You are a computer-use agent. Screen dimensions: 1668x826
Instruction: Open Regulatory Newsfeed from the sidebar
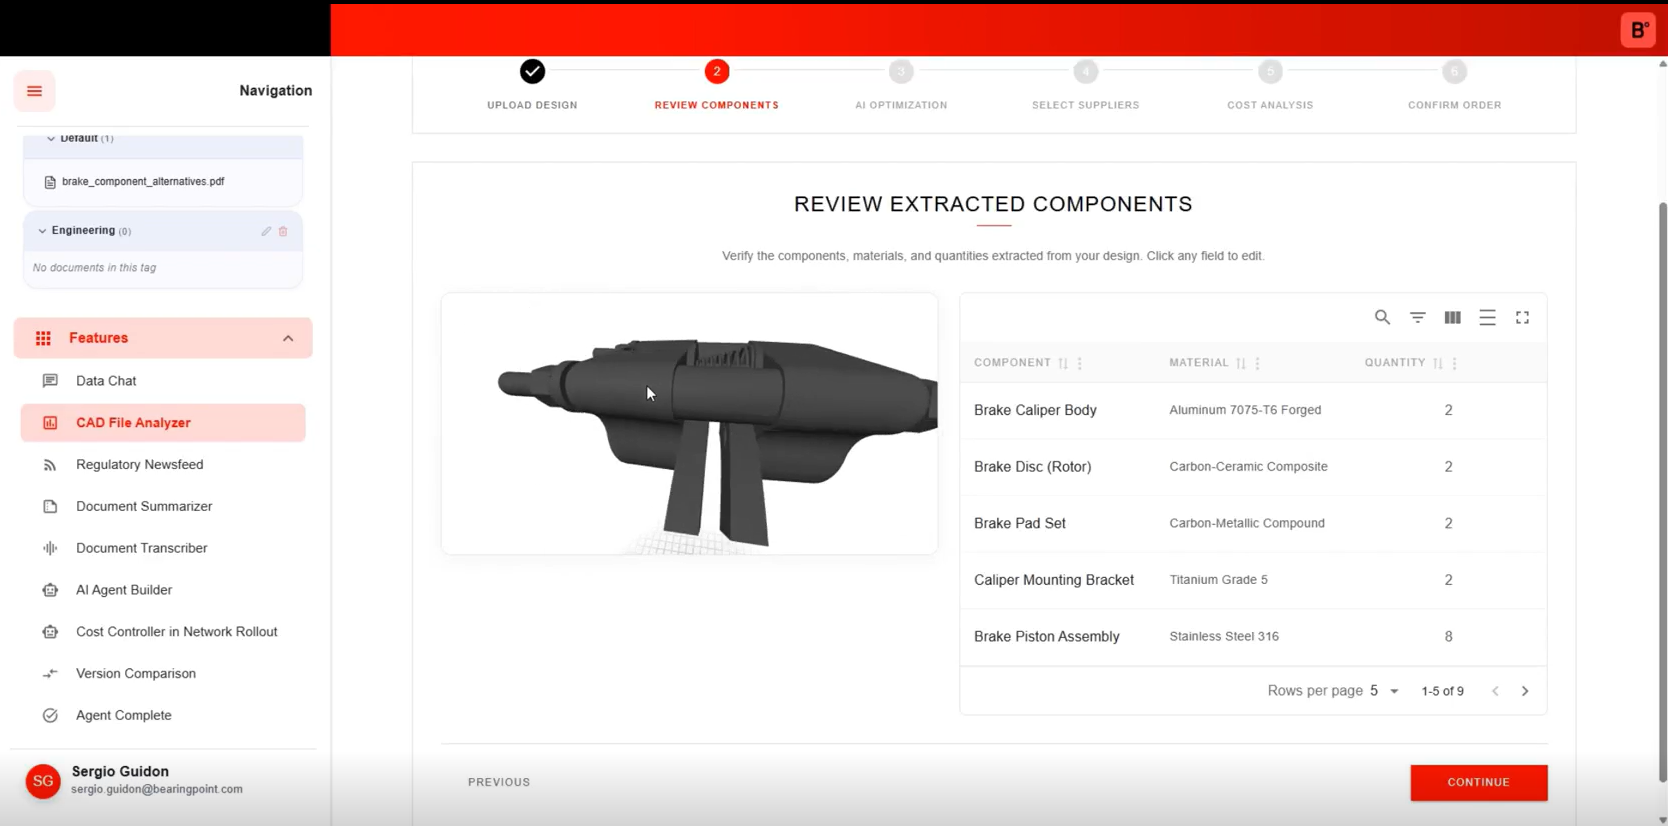point(139,465)
